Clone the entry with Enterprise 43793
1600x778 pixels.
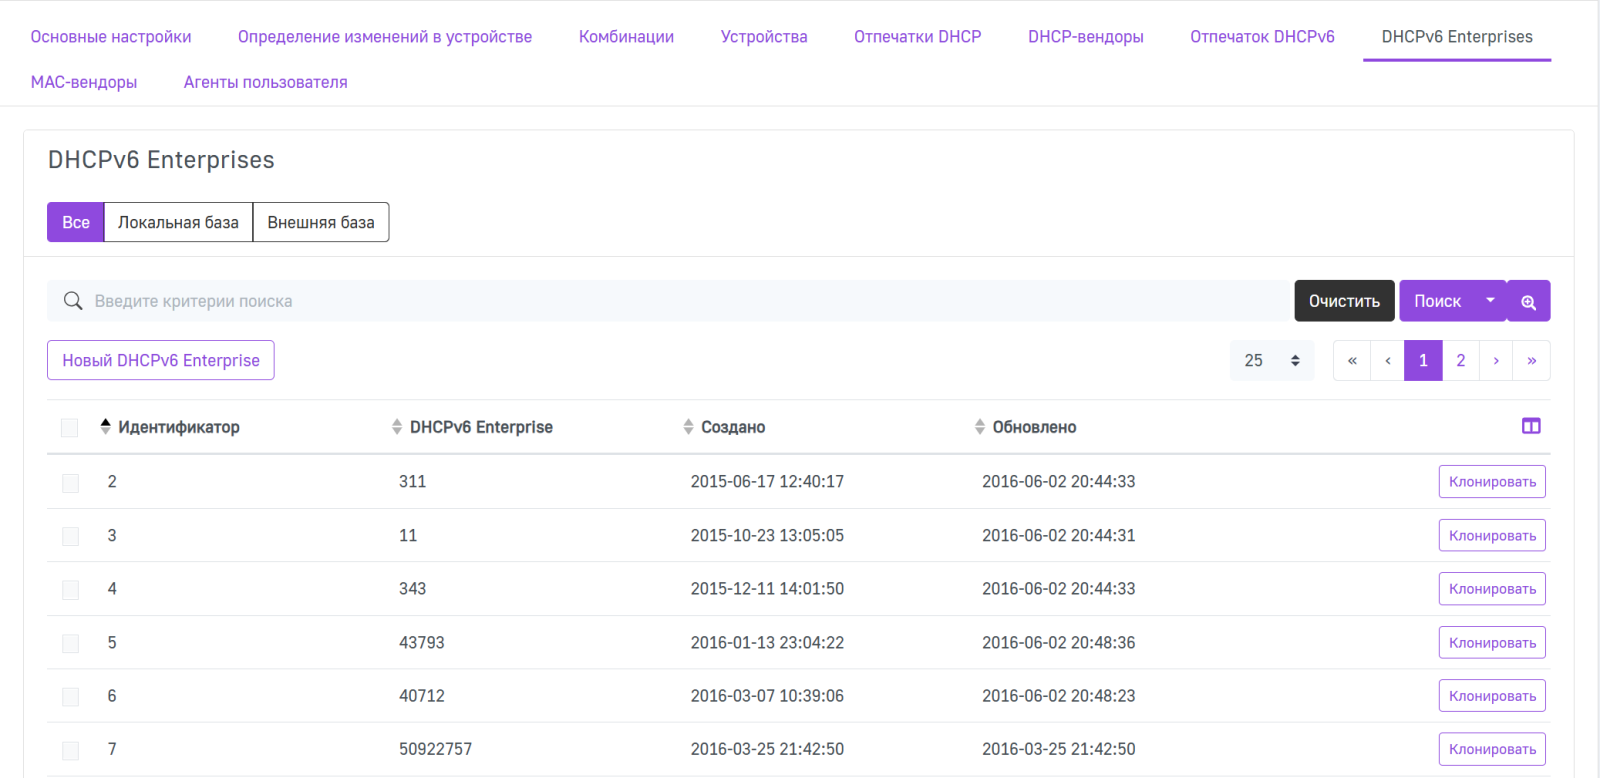pos(1492,643)
